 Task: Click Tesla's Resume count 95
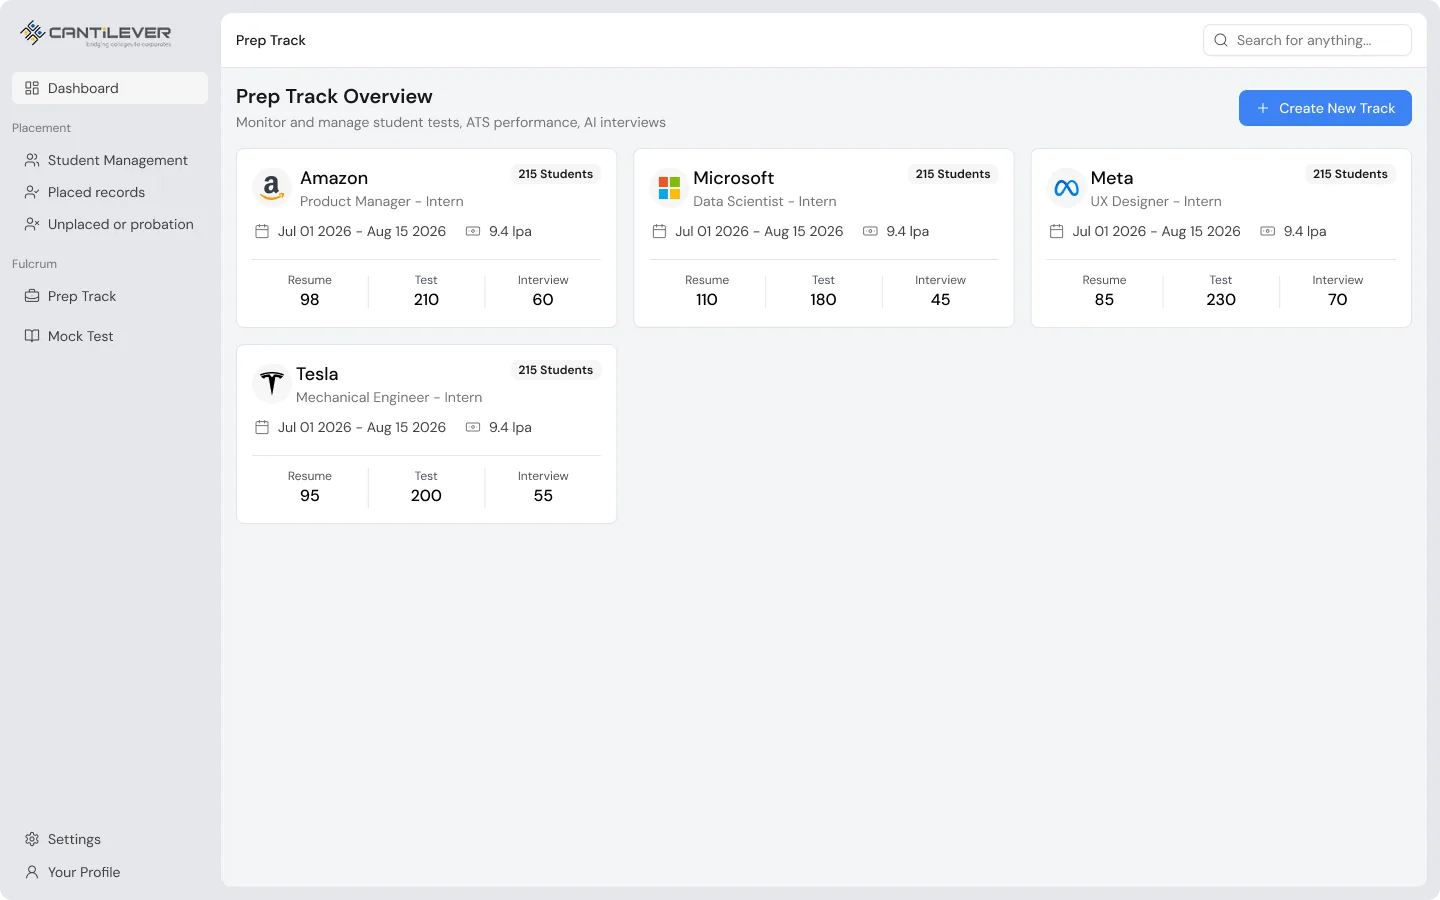tap(310, 496)
